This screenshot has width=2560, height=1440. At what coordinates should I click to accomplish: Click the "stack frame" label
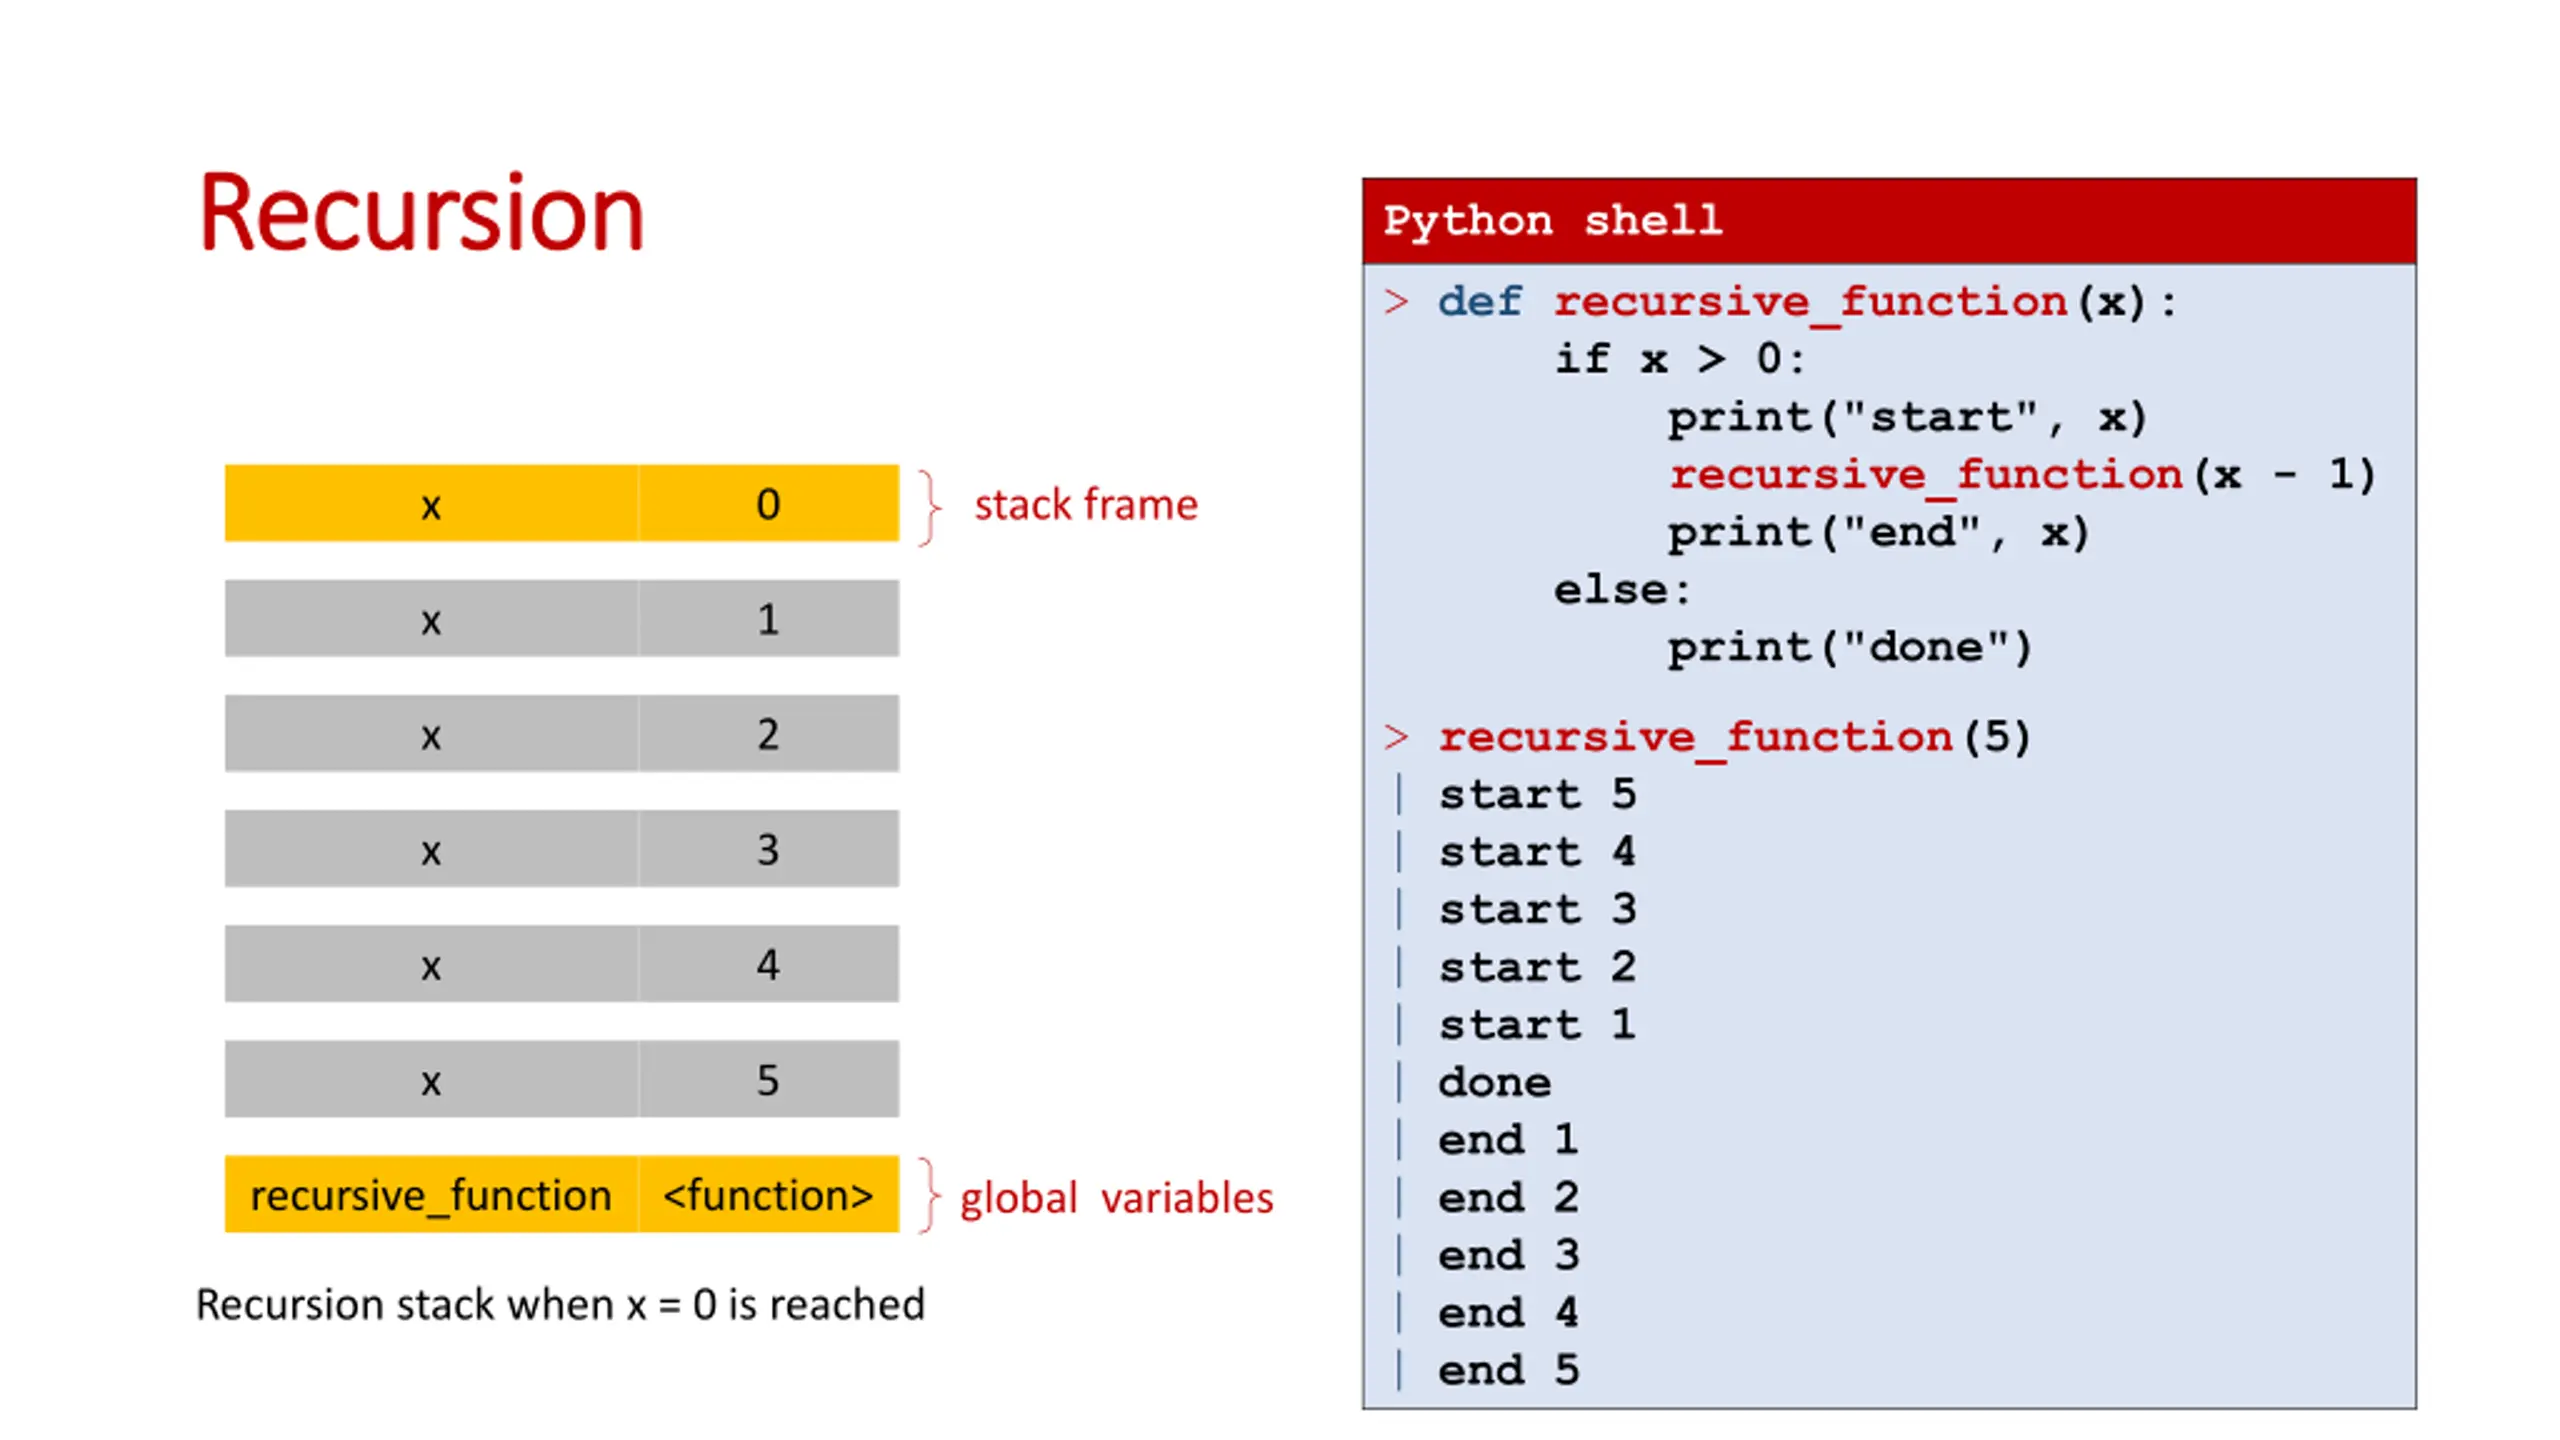pyautogui.click(x=1085, y=504)
